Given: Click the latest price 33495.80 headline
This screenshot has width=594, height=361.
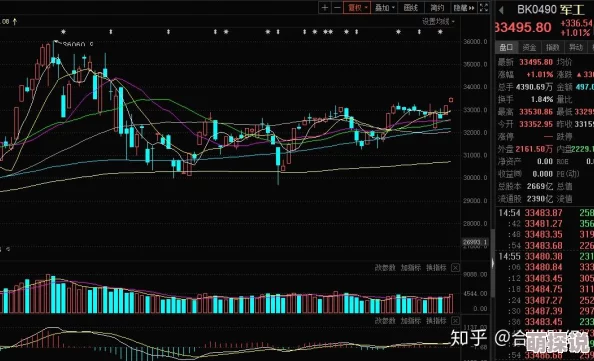Looking at the screenshot, I should tap(523, 28).
